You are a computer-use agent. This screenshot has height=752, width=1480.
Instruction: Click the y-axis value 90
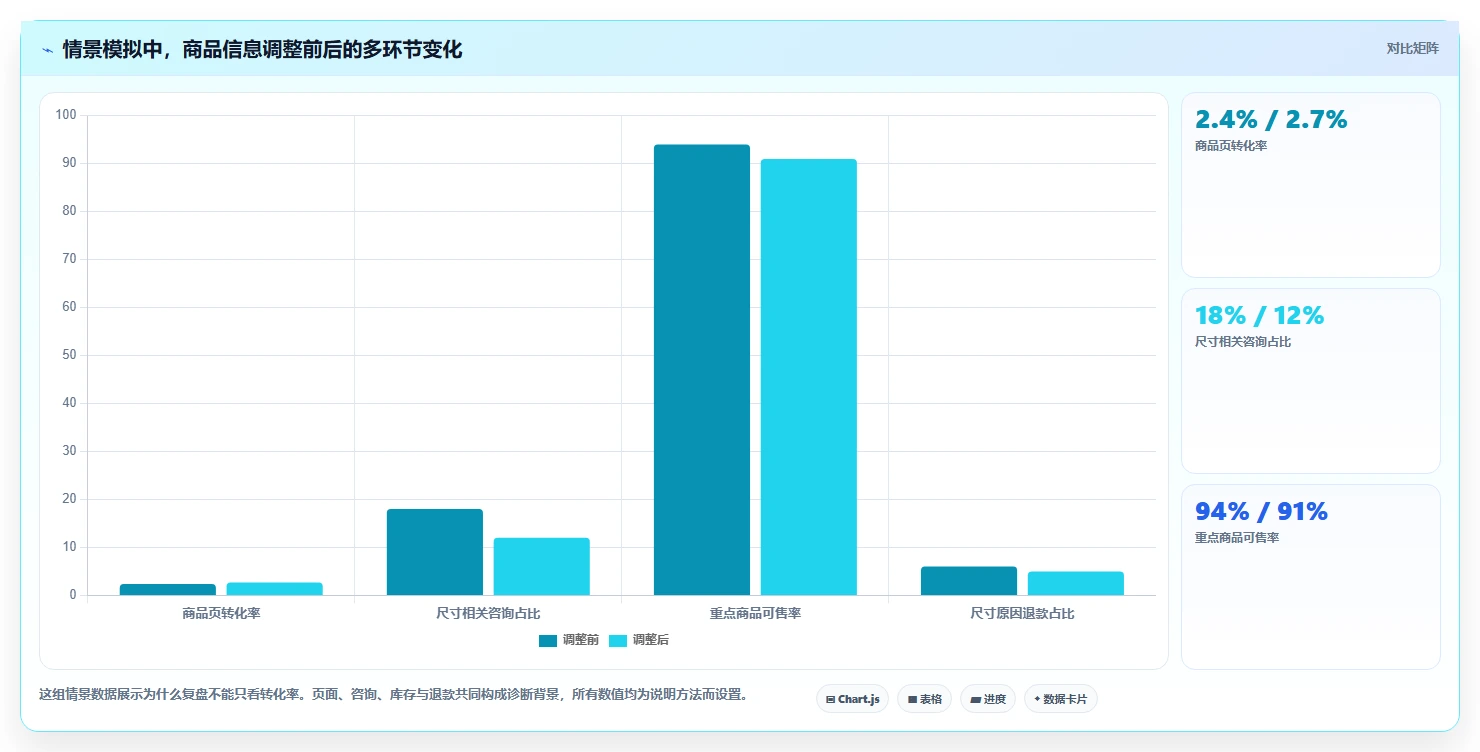(x=69, y=163)
